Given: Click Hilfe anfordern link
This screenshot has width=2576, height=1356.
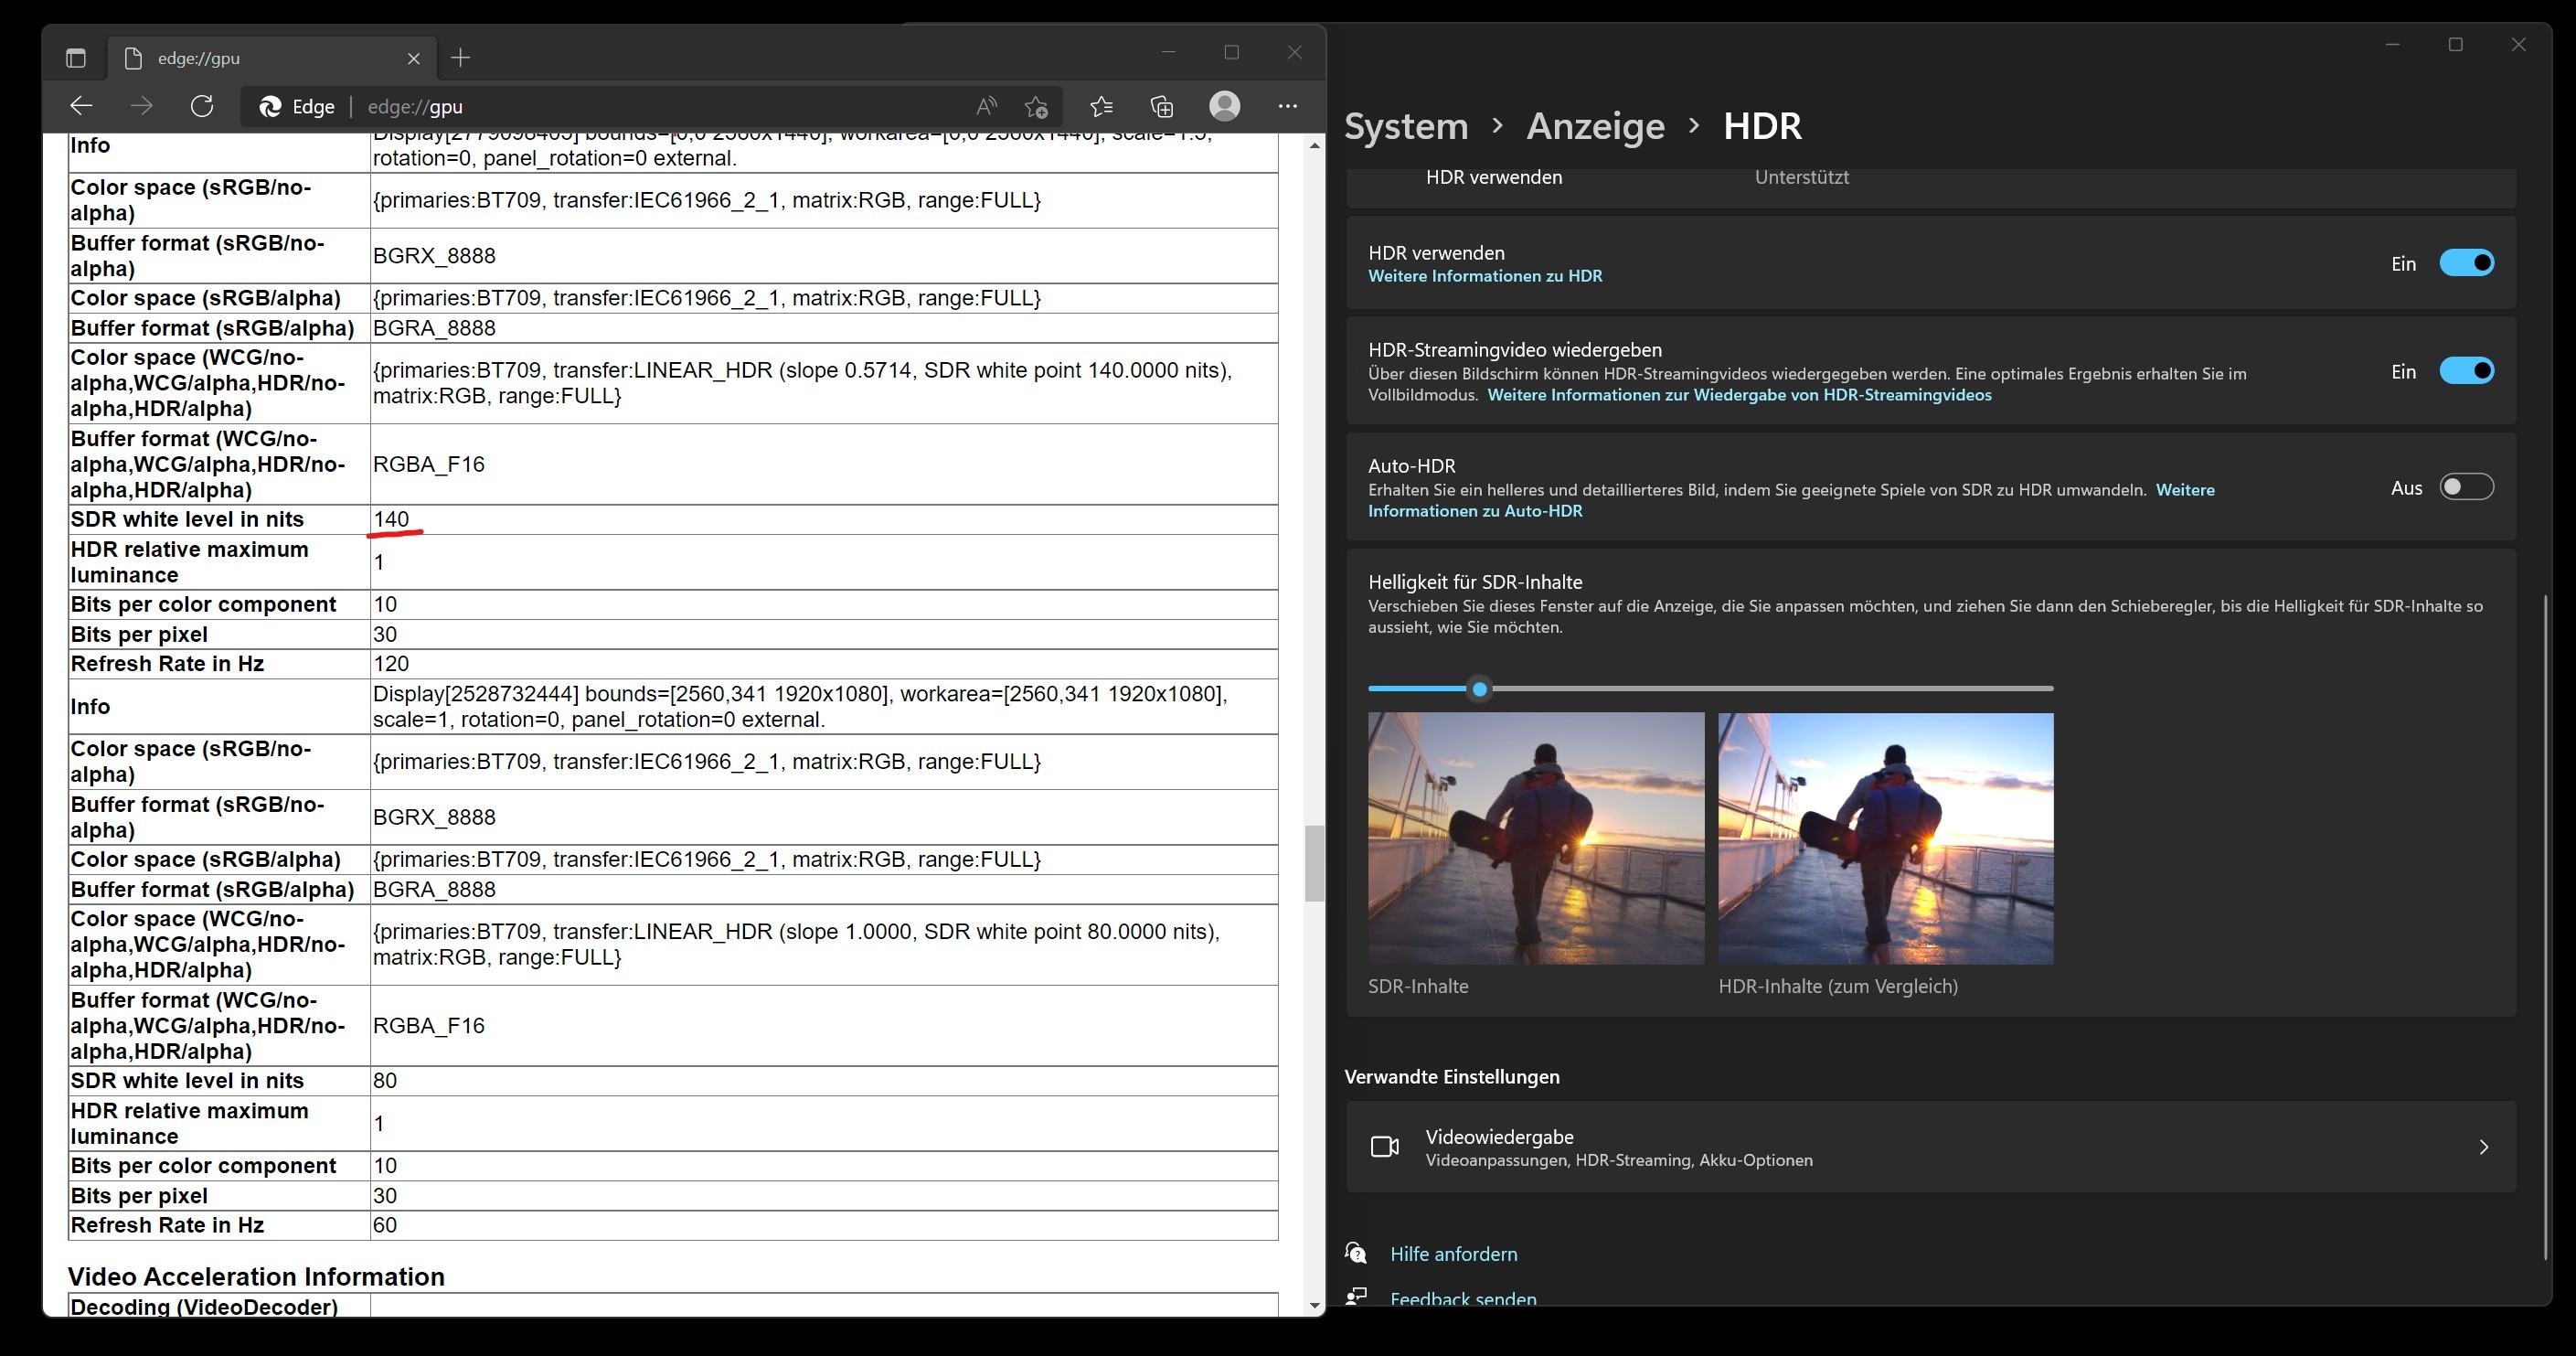Looking at the screenshot, I should 1453,1254.
